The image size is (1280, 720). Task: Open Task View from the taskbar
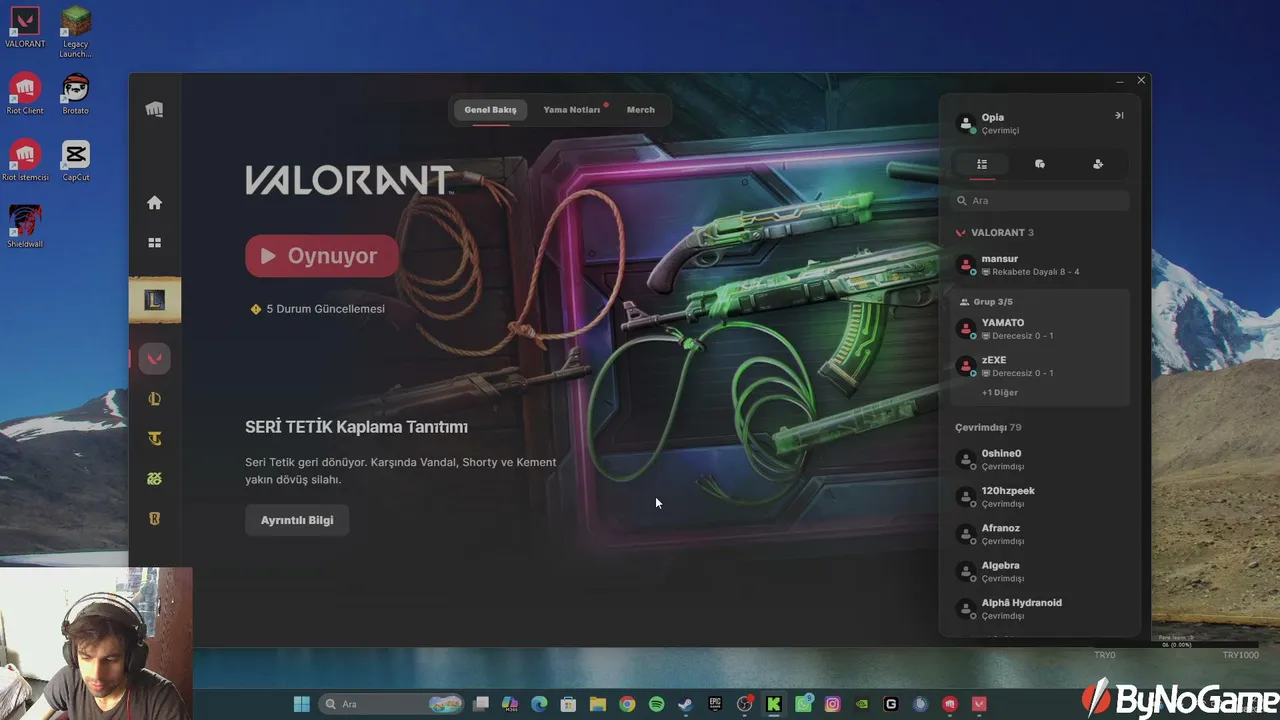click(x=481, y=704)
